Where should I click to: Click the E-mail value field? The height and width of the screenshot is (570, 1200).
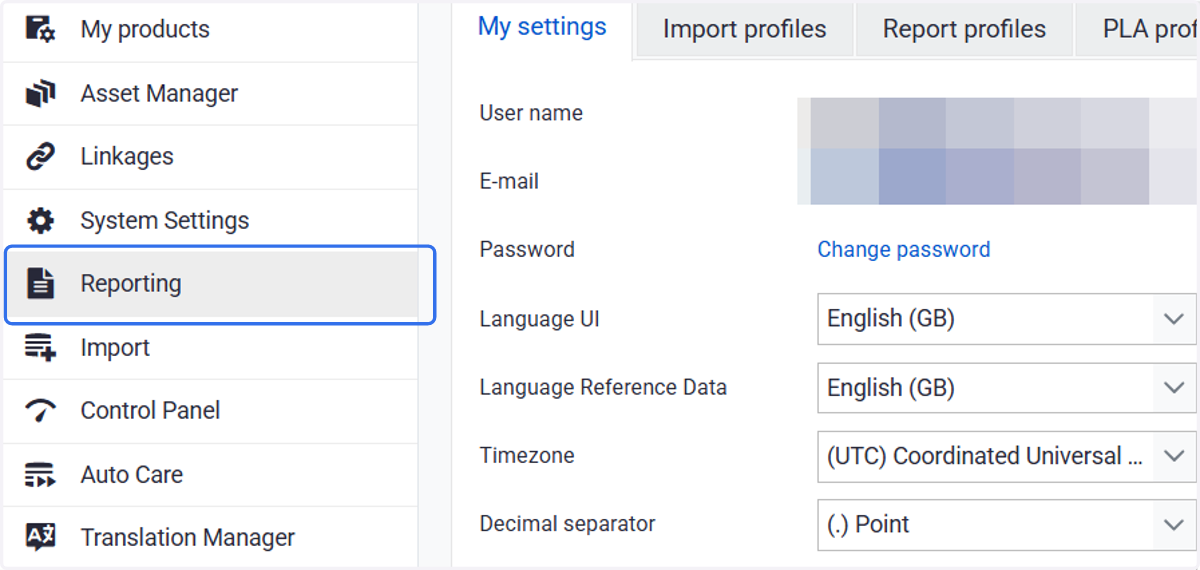coord(998,177)
